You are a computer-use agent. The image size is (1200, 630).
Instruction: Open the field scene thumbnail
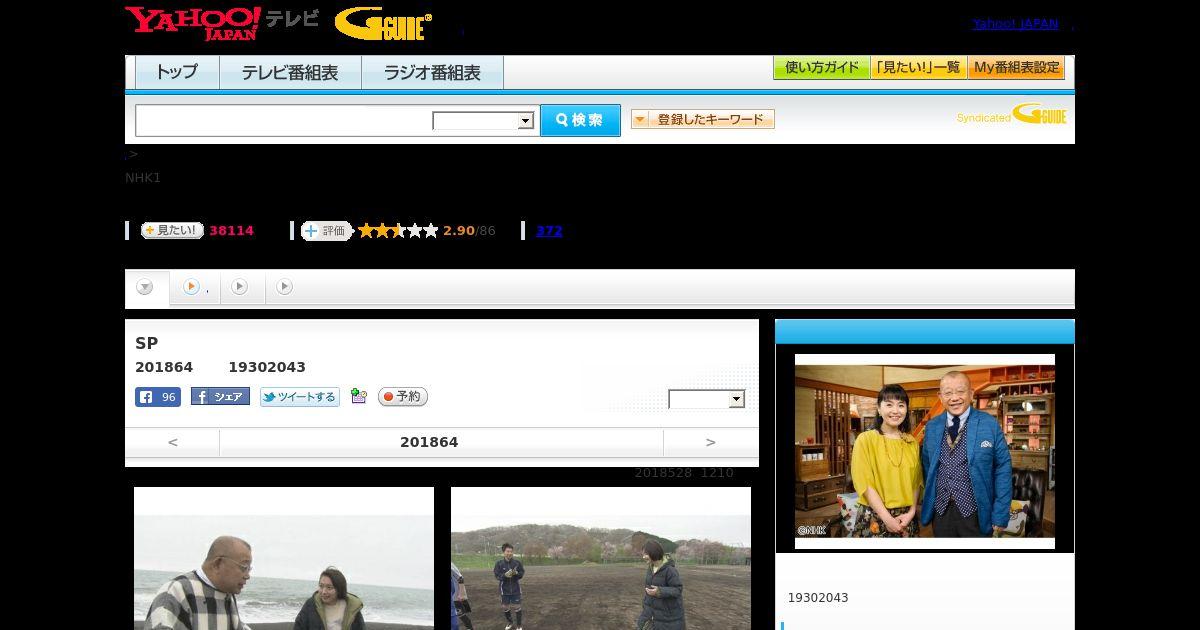601,558
